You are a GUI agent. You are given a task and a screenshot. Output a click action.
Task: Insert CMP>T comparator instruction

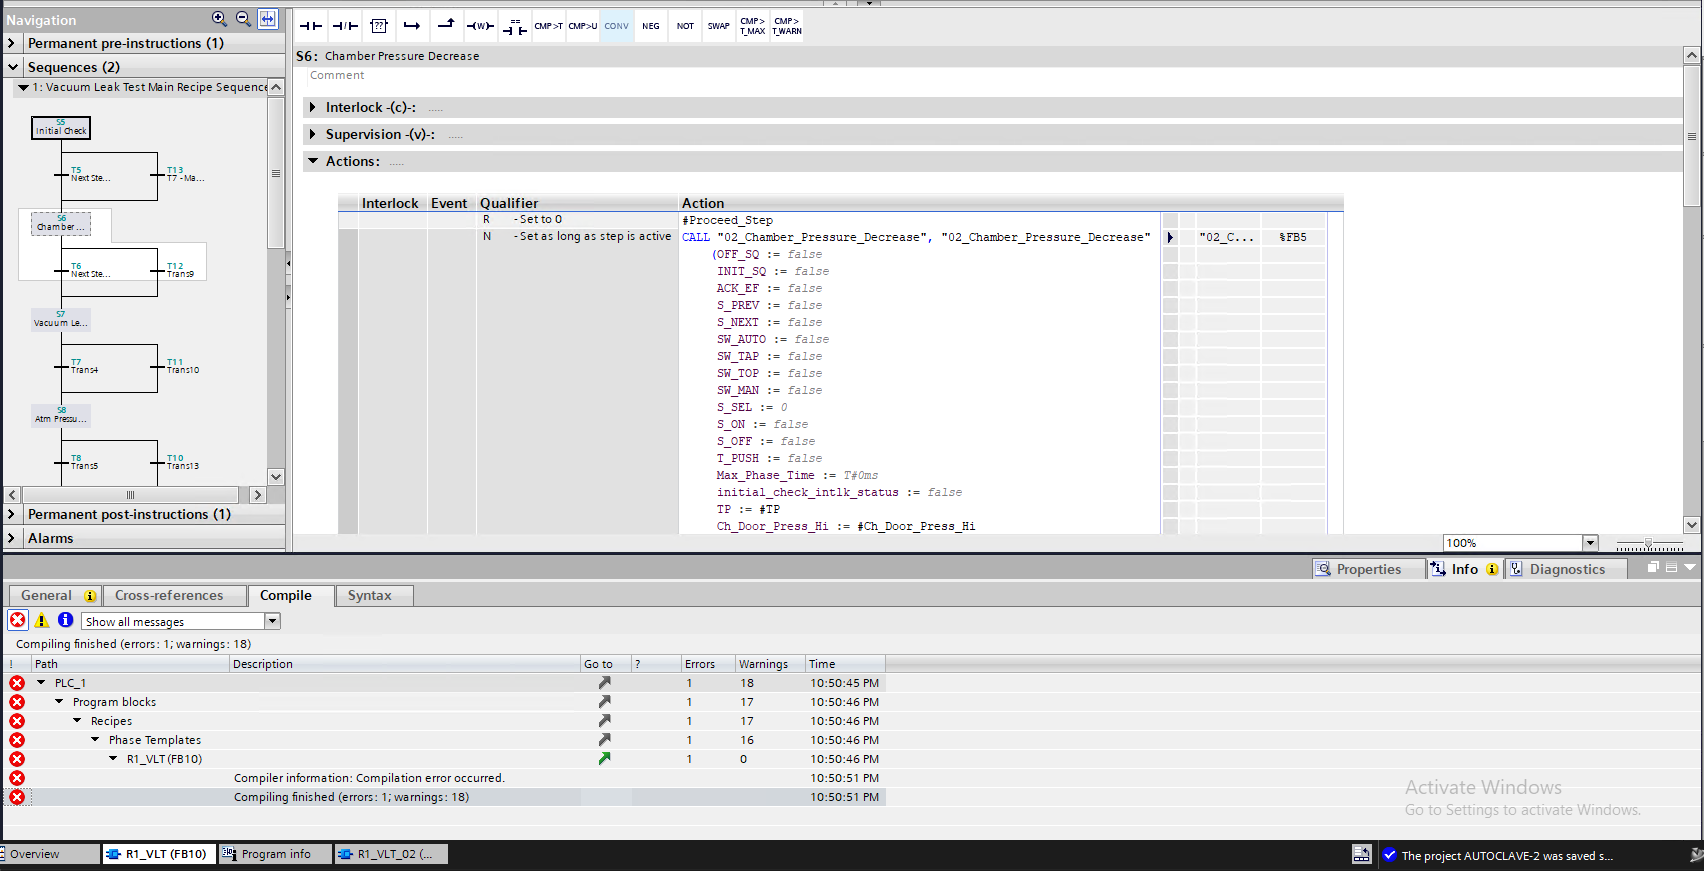(x=549, y=26)
